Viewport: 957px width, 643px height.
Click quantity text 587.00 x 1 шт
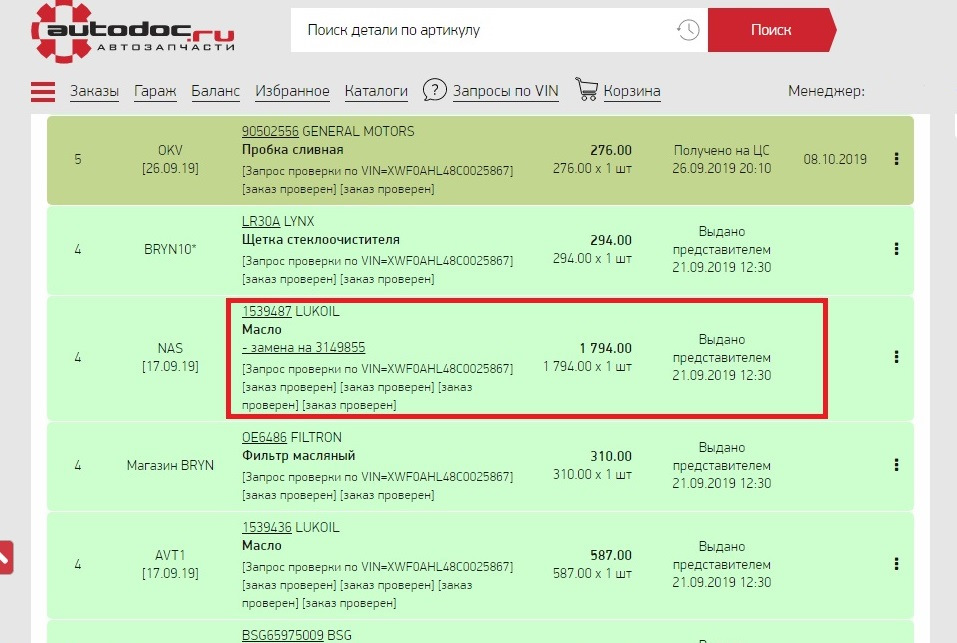coord(592,573)
